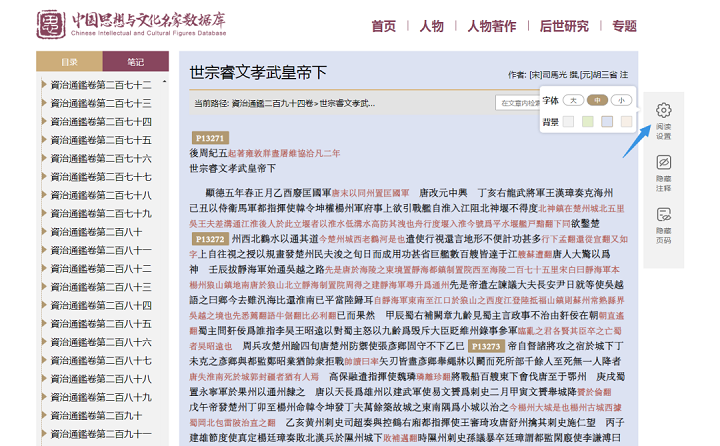
Task: Switch to the 笔记 notes tab
Action: click(134, 61)
